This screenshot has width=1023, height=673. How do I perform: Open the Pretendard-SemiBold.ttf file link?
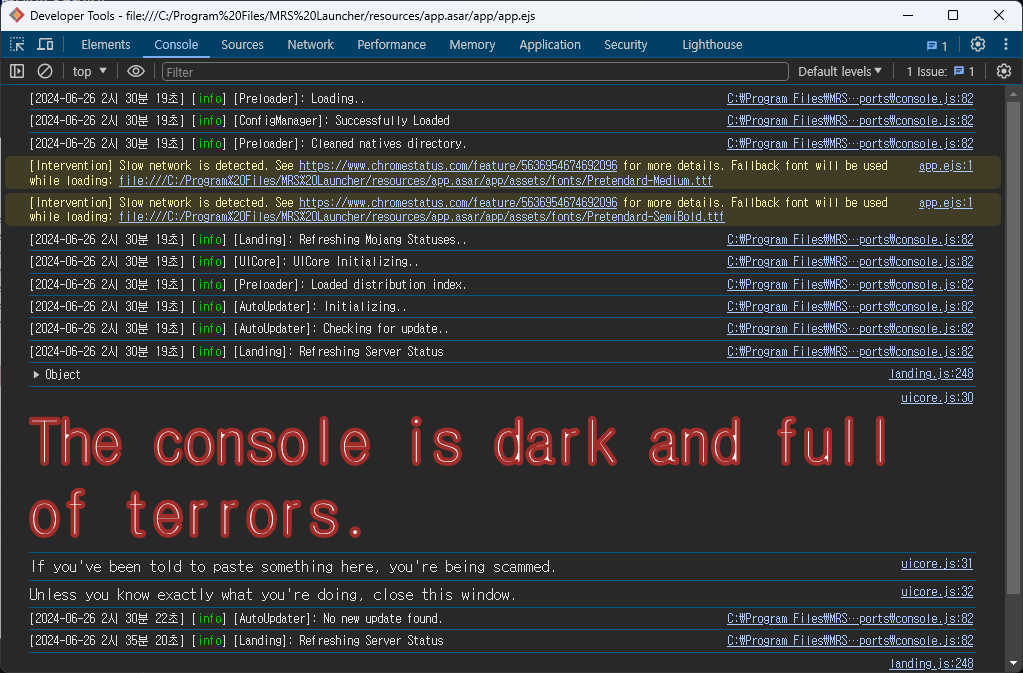coord(421,217)
